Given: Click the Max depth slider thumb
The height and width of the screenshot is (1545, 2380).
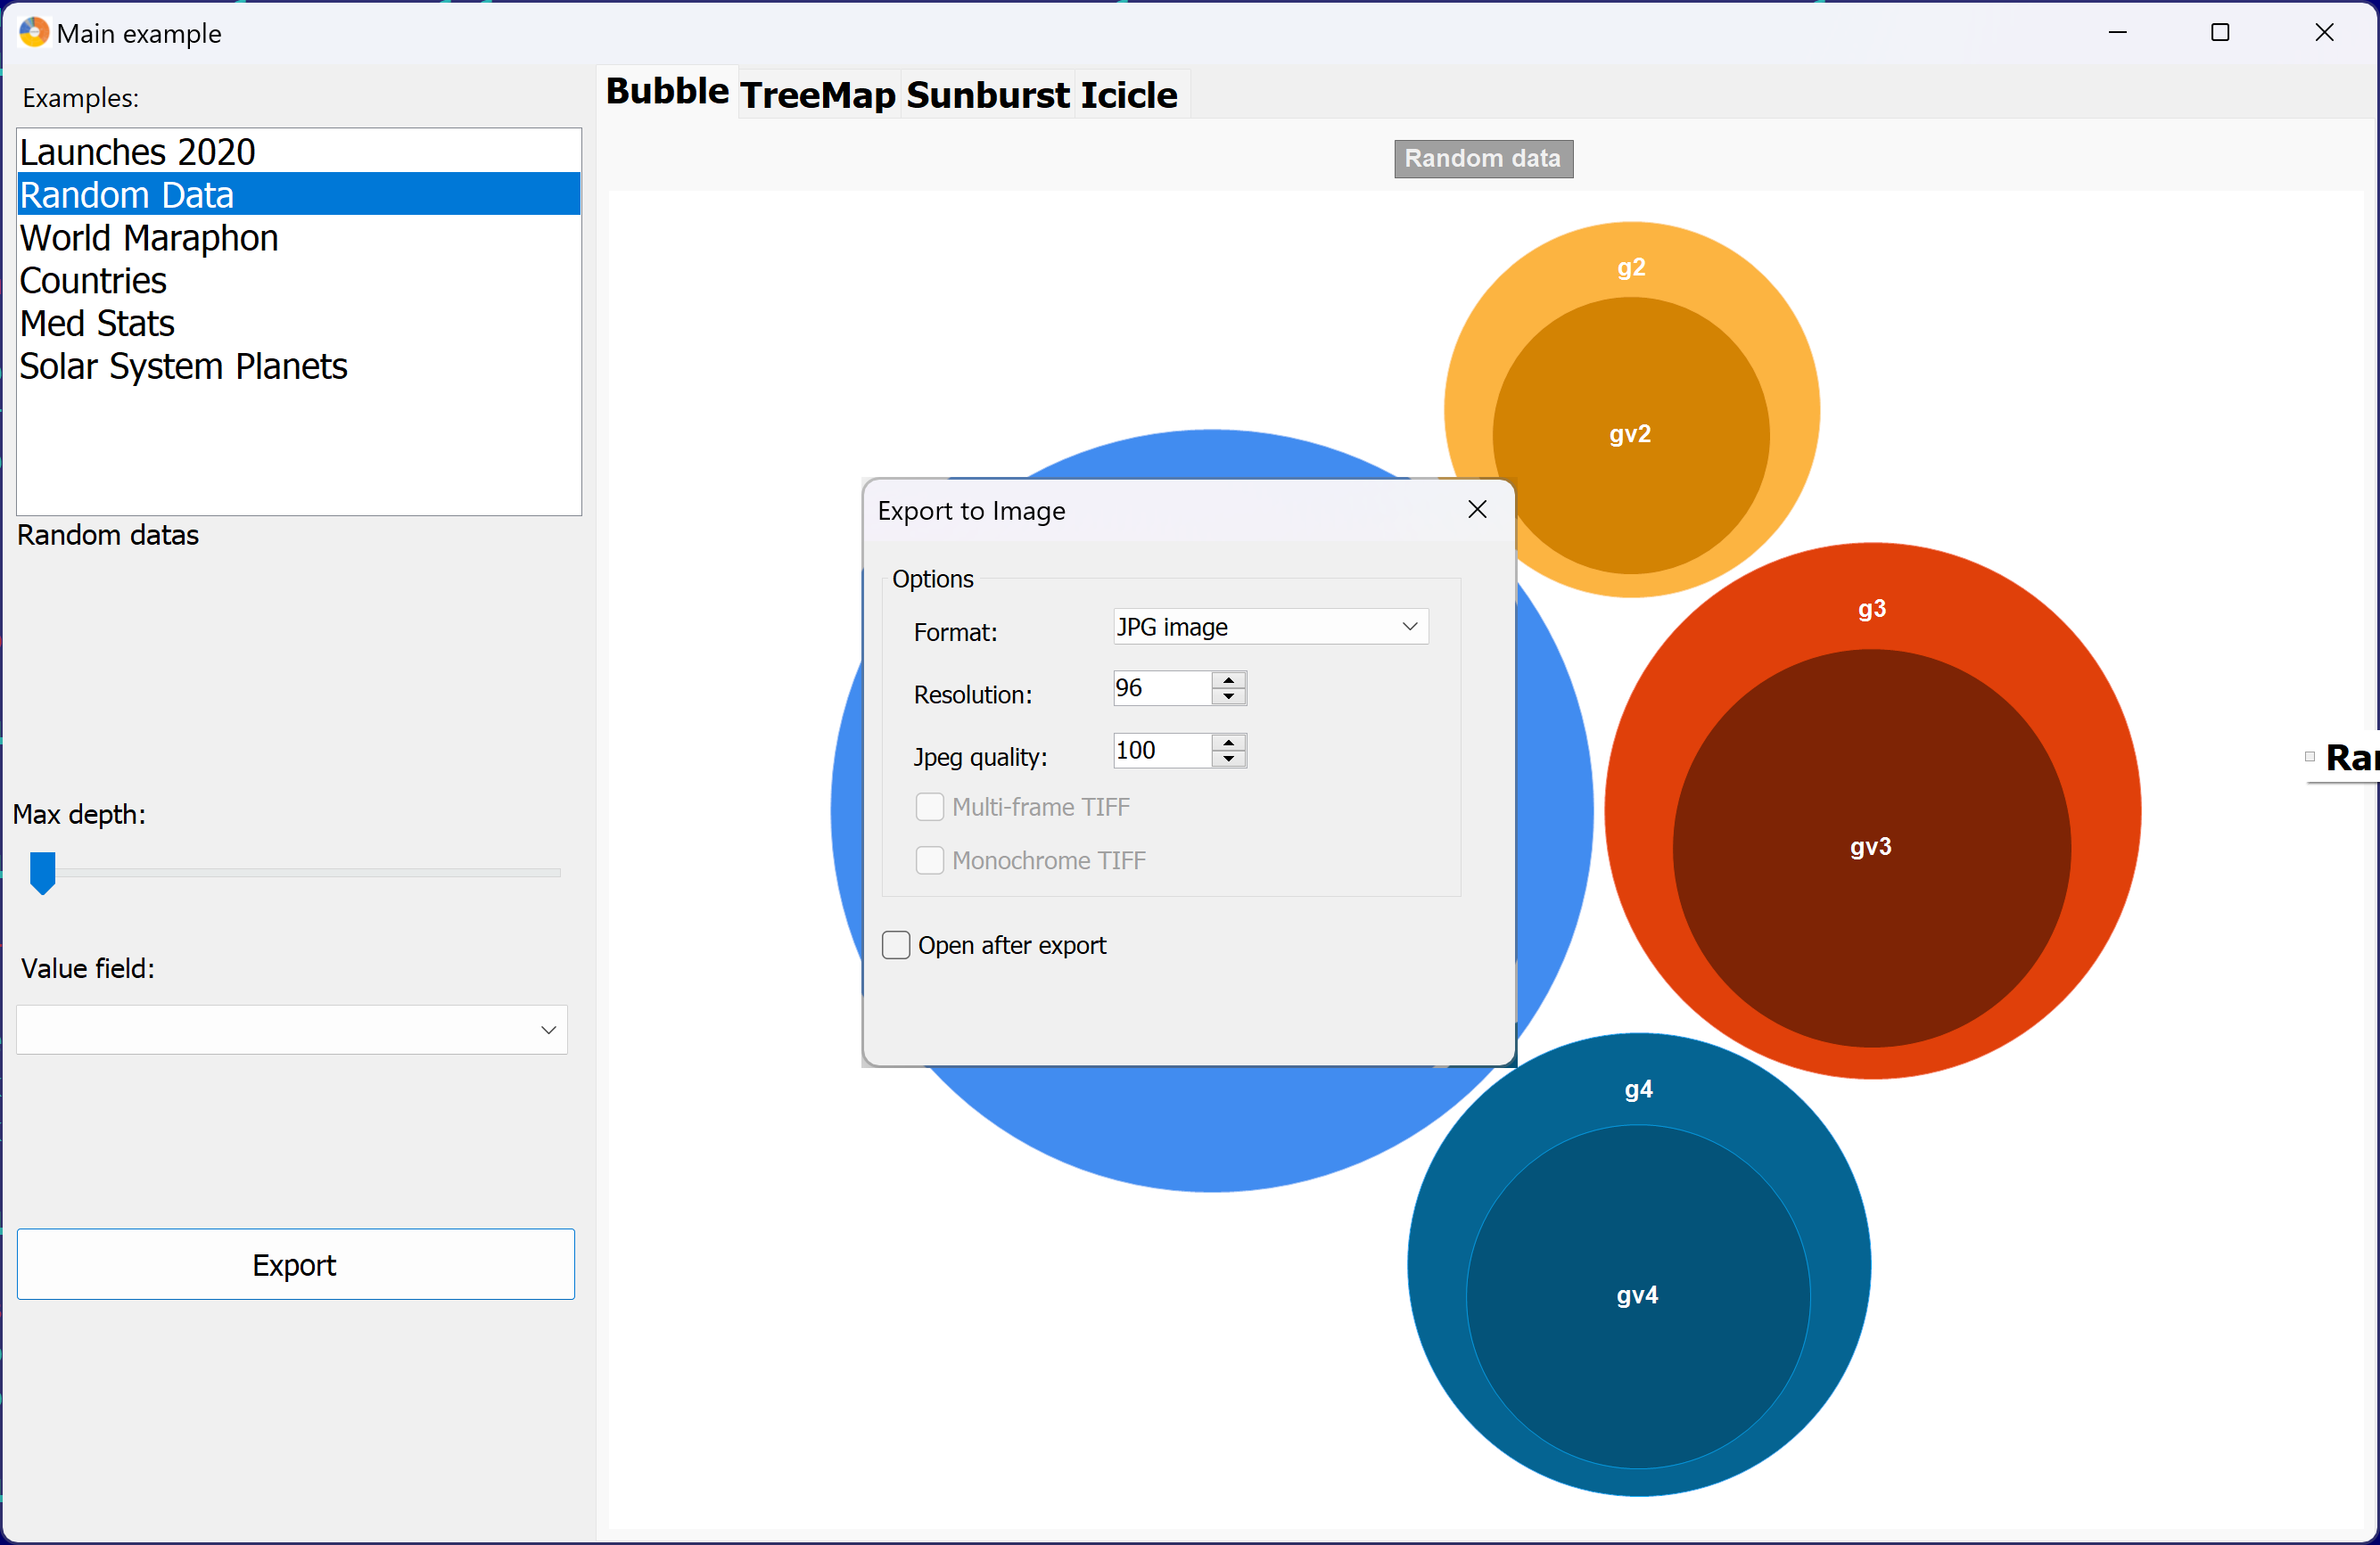Looking at the screenshot, I should (42, 872).
